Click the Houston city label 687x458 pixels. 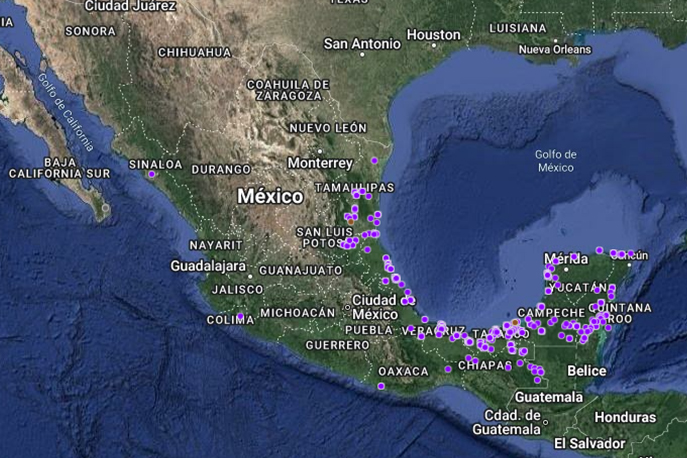coord(434,35)
